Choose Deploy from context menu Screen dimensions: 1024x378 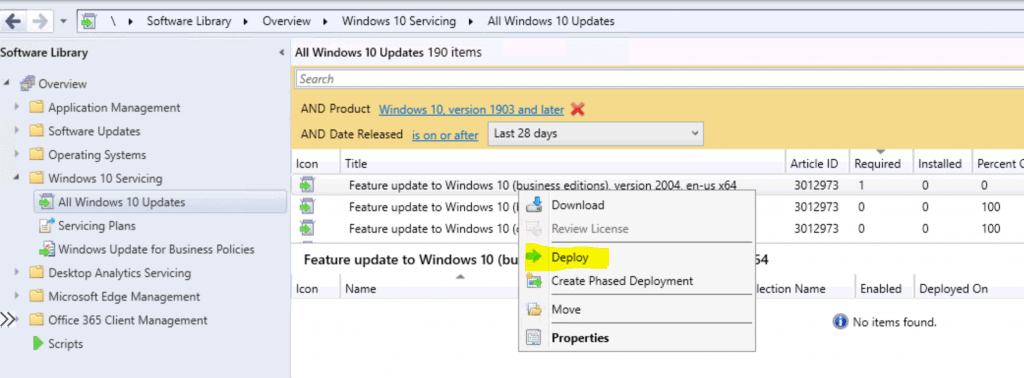pos(637,257)
